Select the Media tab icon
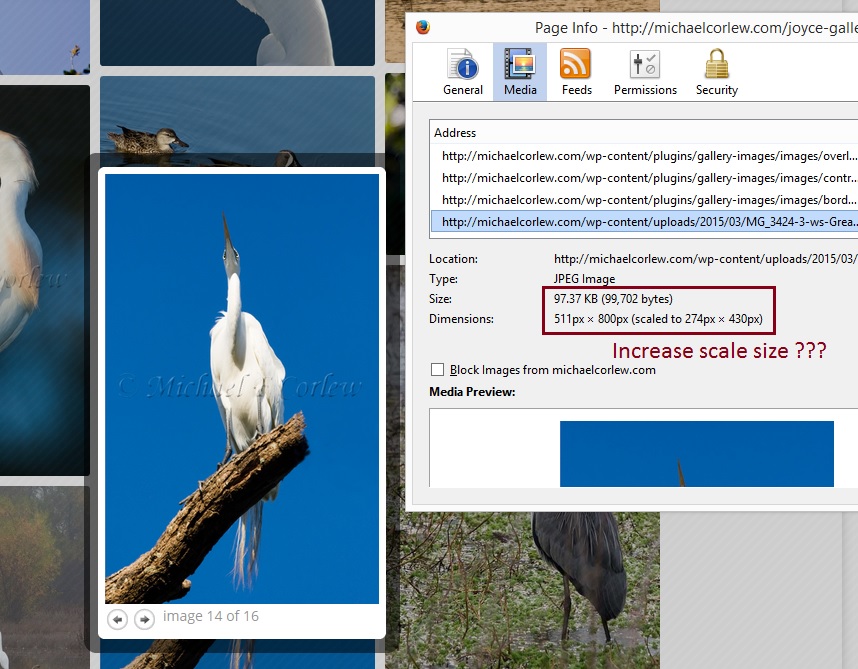The image size is (858, 669). [x=520, y=73]
